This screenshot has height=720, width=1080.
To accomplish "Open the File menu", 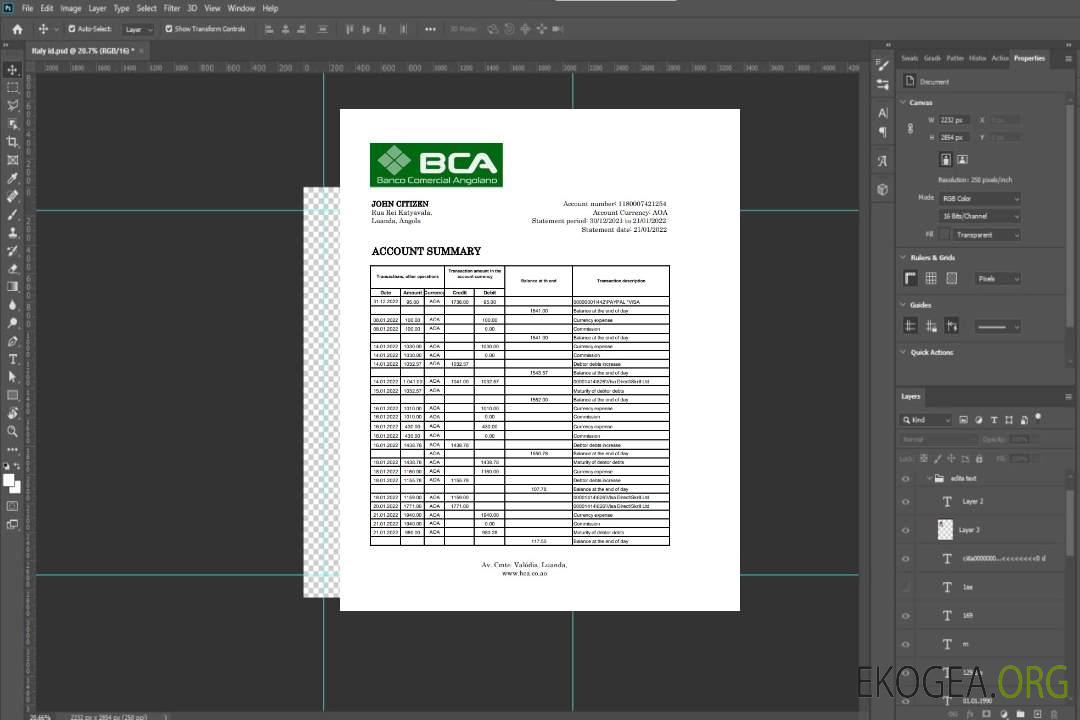I will point(28,8).
